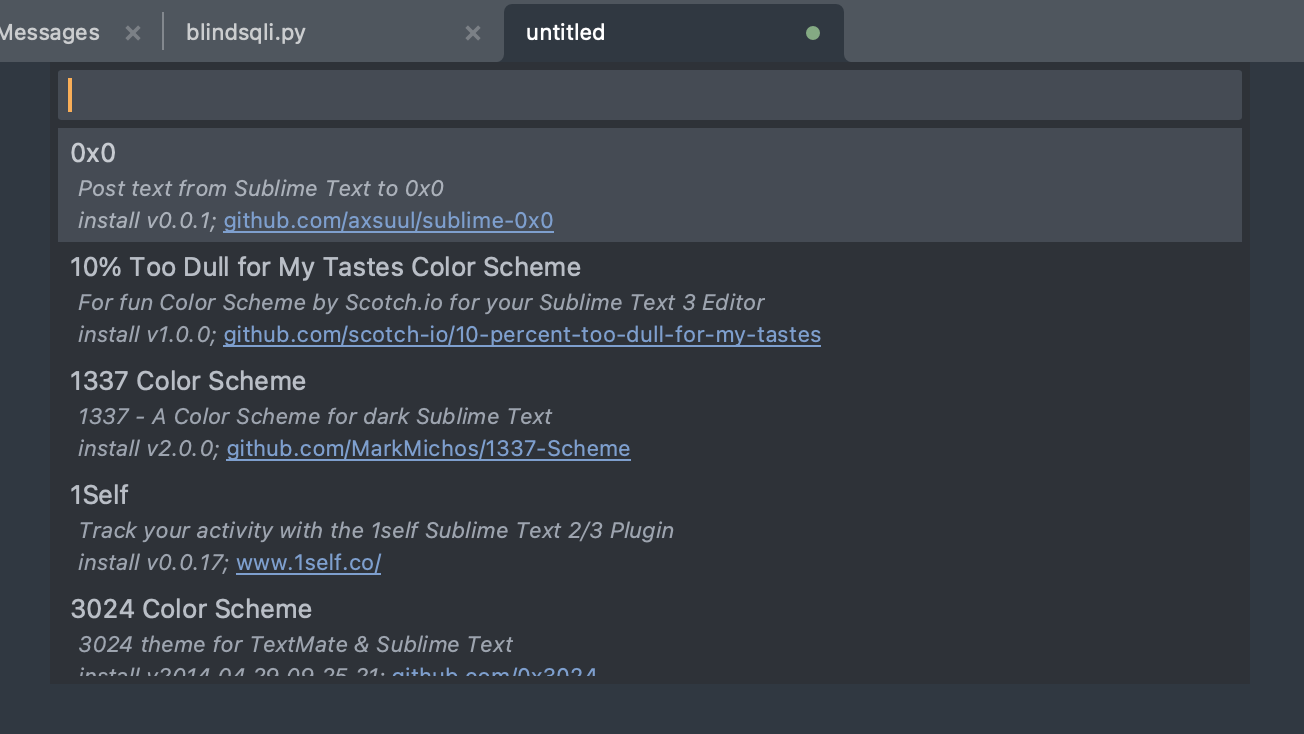Follow the github.com/MarkMichos/1337-Scheme link
Image resolution: width=1304 pixels, height=734 pixels.
tap(428, 449)
